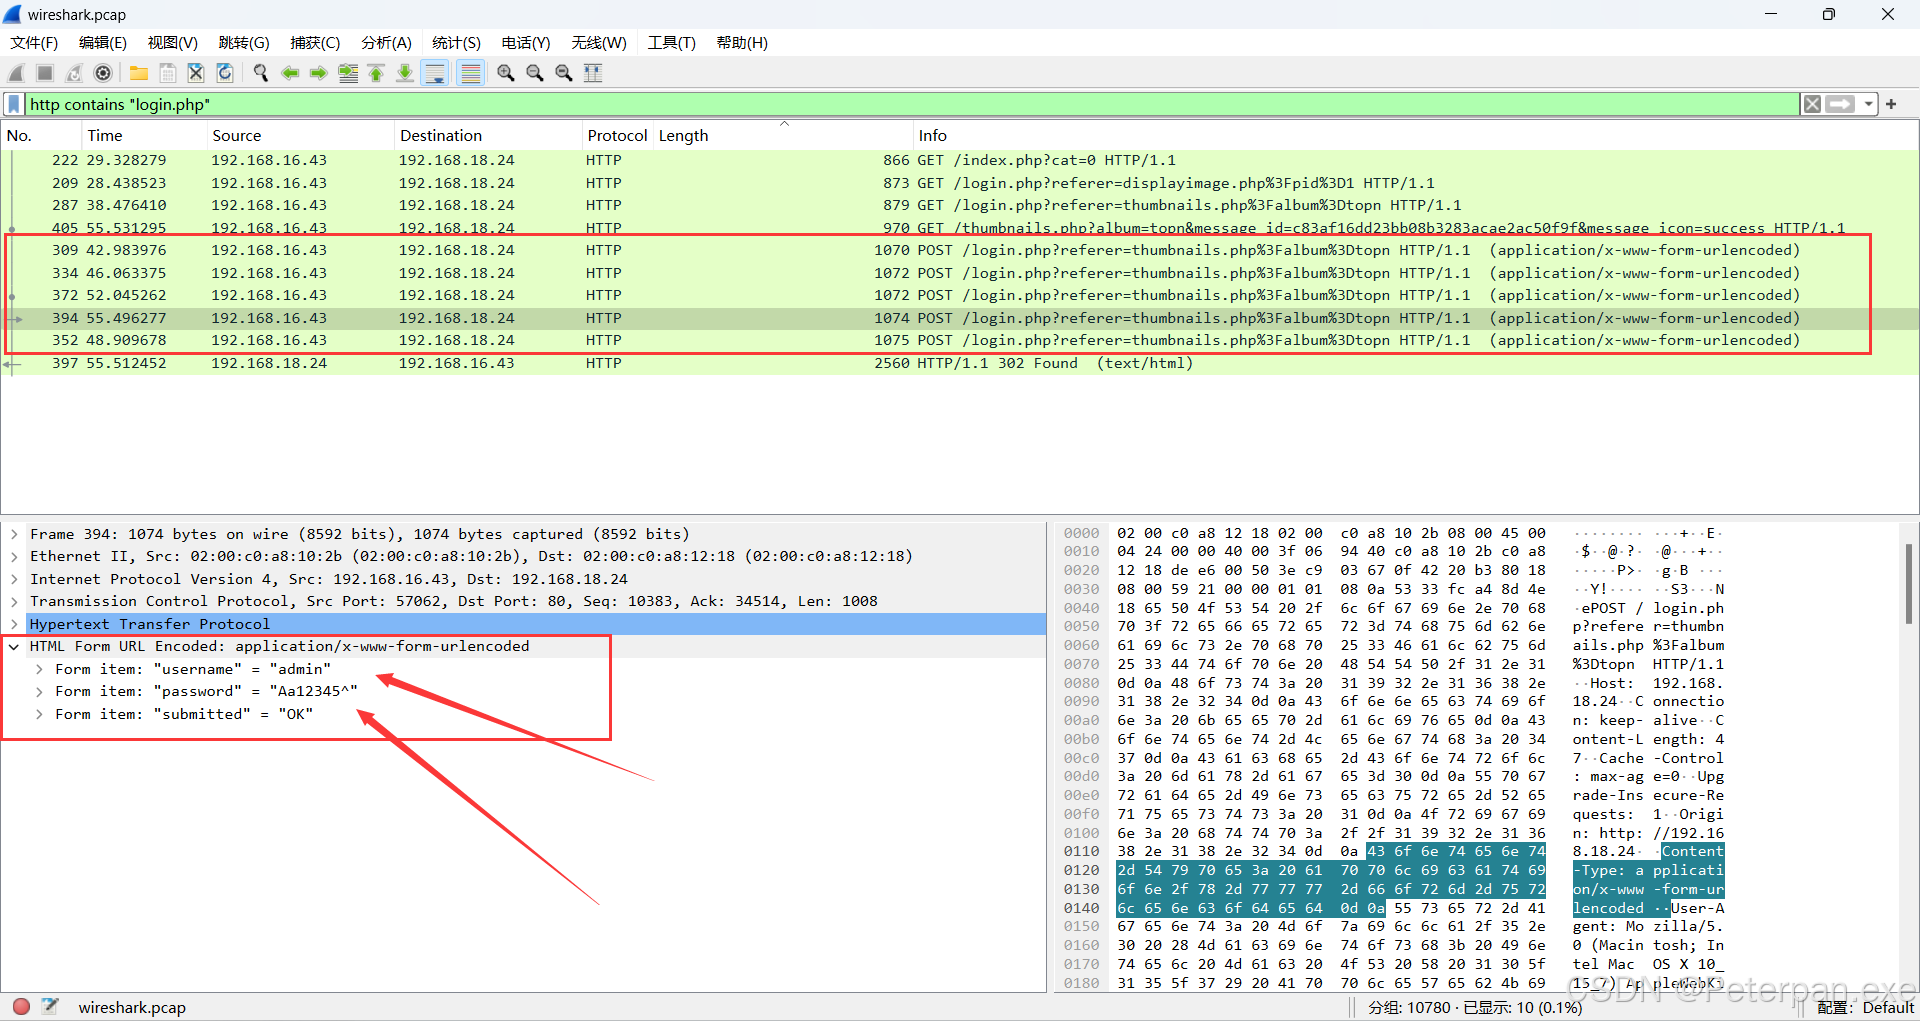Expand the Frame 394 tree node
Screen dimensions: 1920x1021
coord(14,534)
